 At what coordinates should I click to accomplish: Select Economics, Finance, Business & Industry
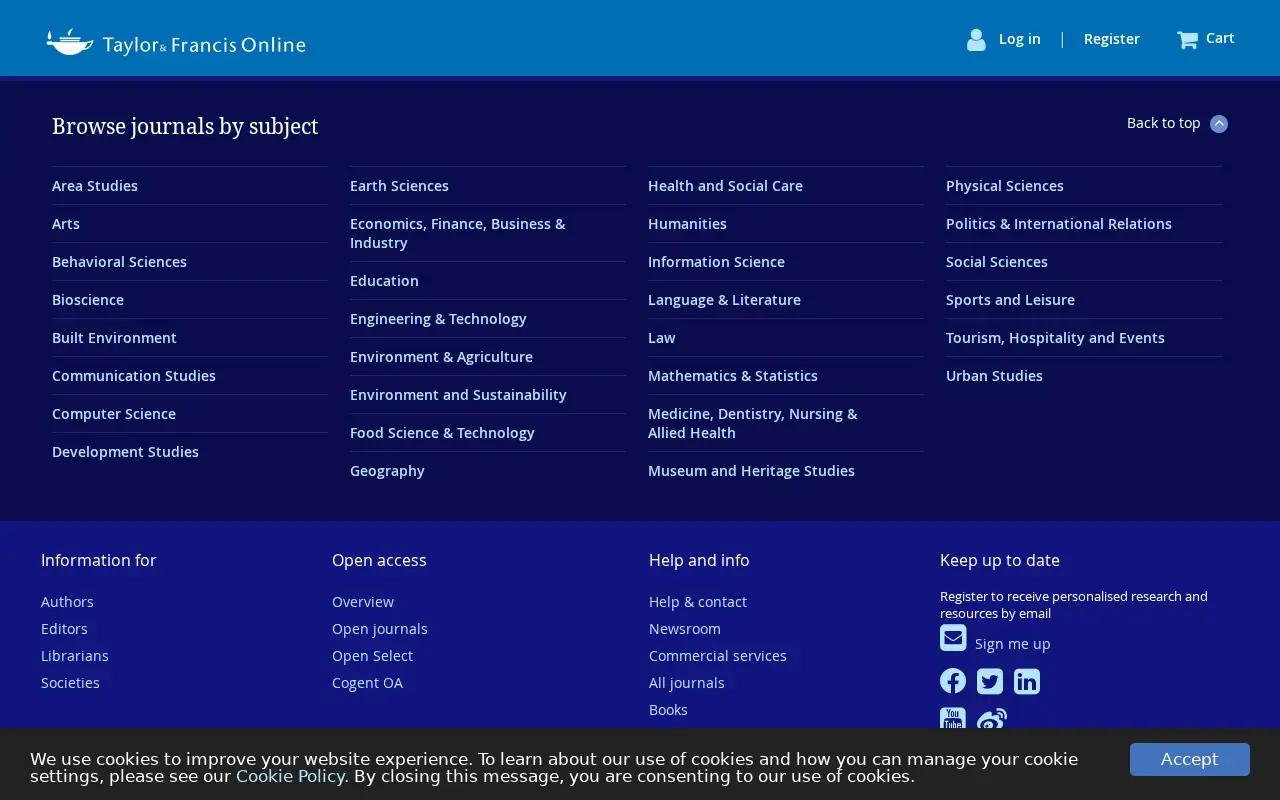pos(457,233)
